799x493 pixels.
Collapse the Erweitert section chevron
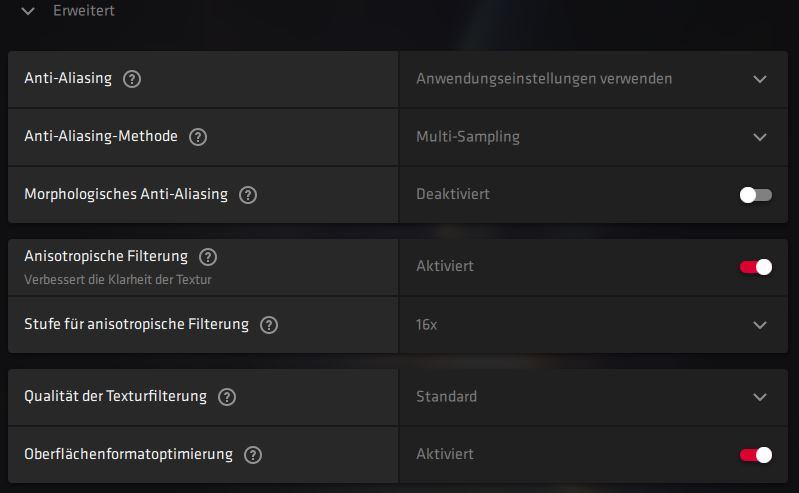[x=28, y=11]
